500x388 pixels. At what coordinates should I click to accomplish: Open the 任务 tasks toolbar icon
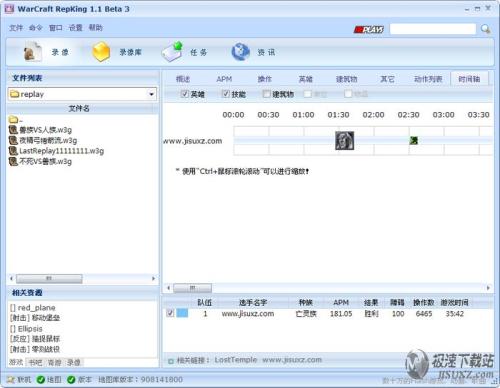click(x=173, y=52)
